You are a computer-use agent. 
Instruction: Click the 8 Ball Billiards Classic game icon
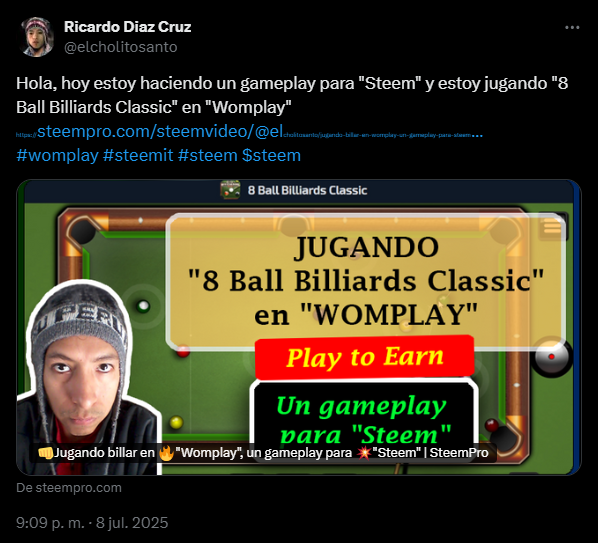(230, 190)
